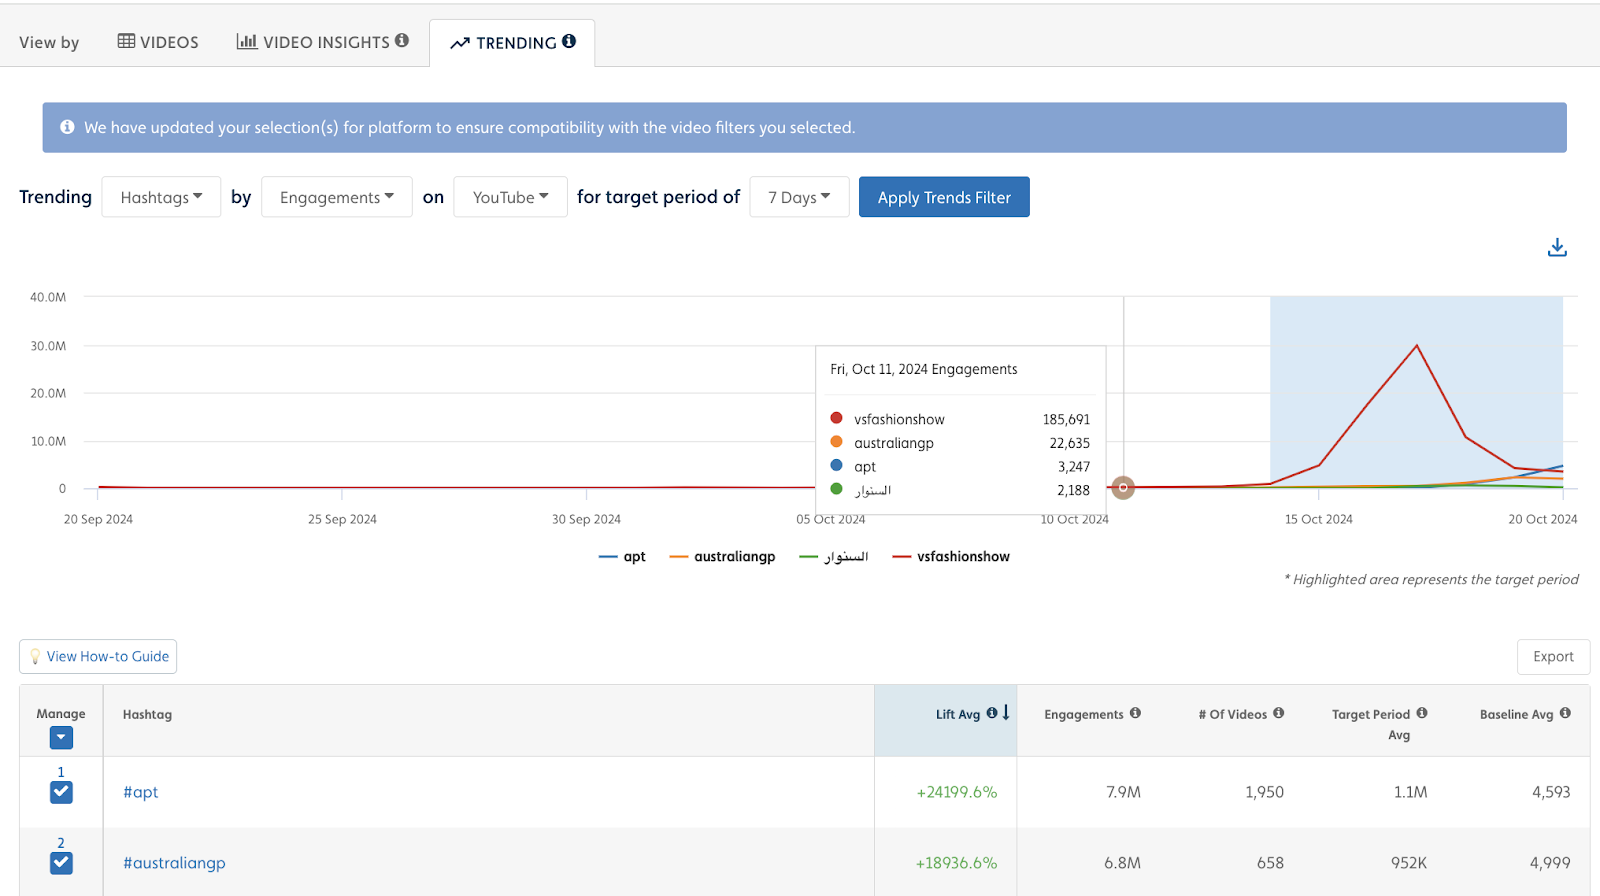The height and width of the screenshot is (896, 1600).
Task: Click Apply Trends Filter button
Action: pyautogui.click(x=944, y=197)
